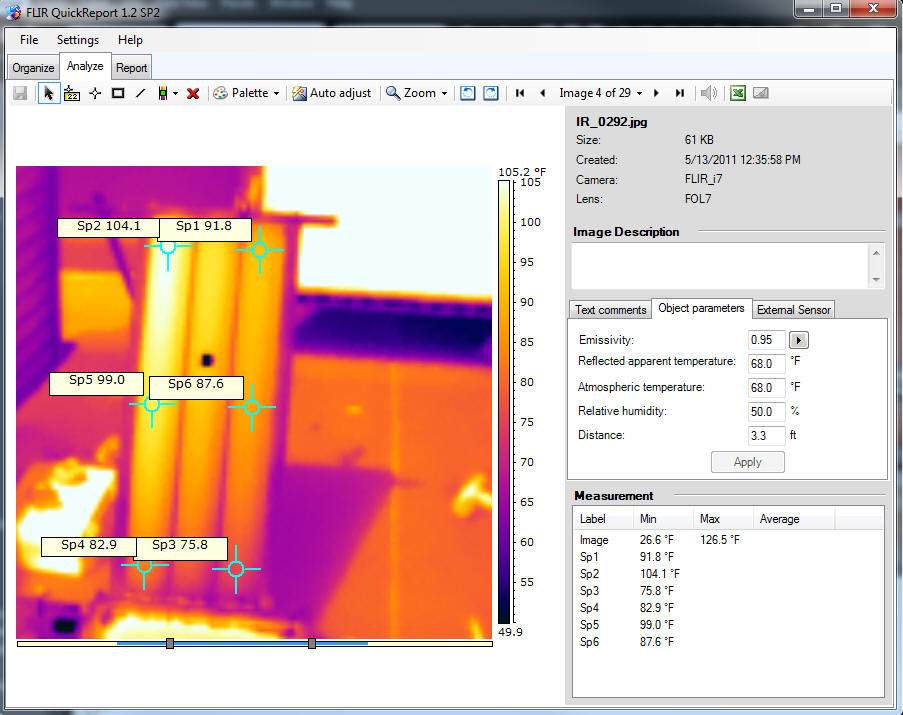Screen dimensions: 903x715
Task: Switch to the Organize tab
Action: 33,68
